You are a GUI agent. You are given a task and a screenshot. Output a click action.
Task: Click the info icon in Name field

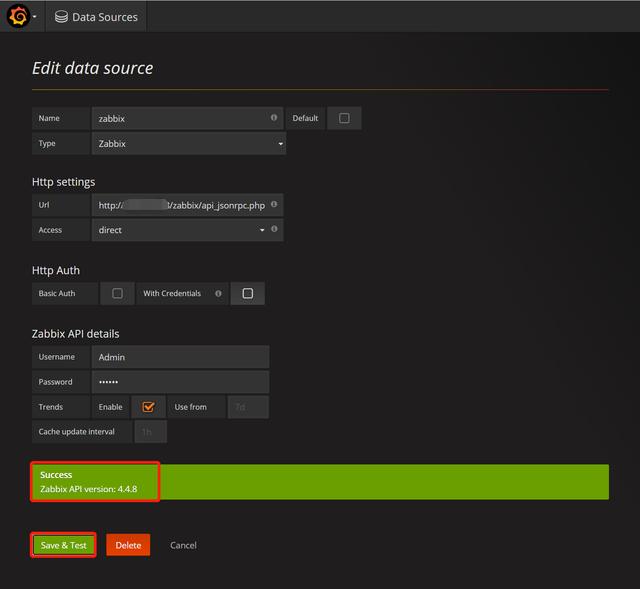point(274,118)
